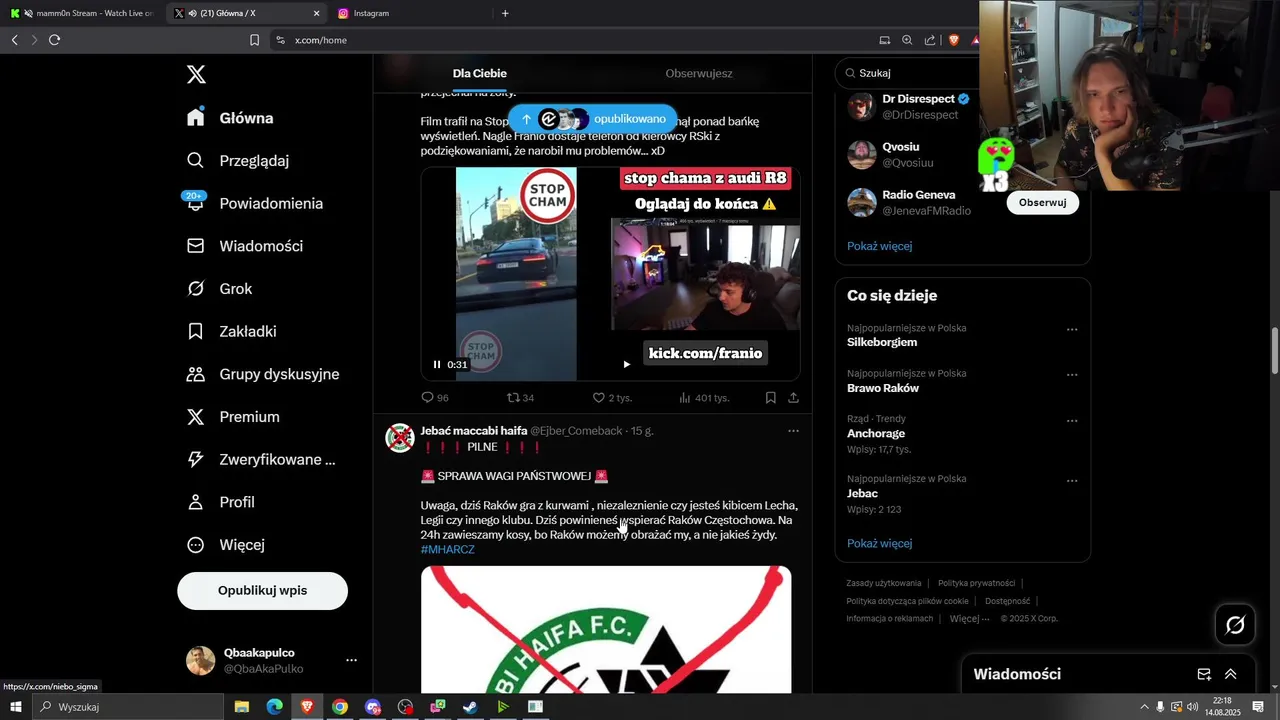The image size is (1280, 720).
Task: Open Brave Shields lion icon
Action: 953,40
